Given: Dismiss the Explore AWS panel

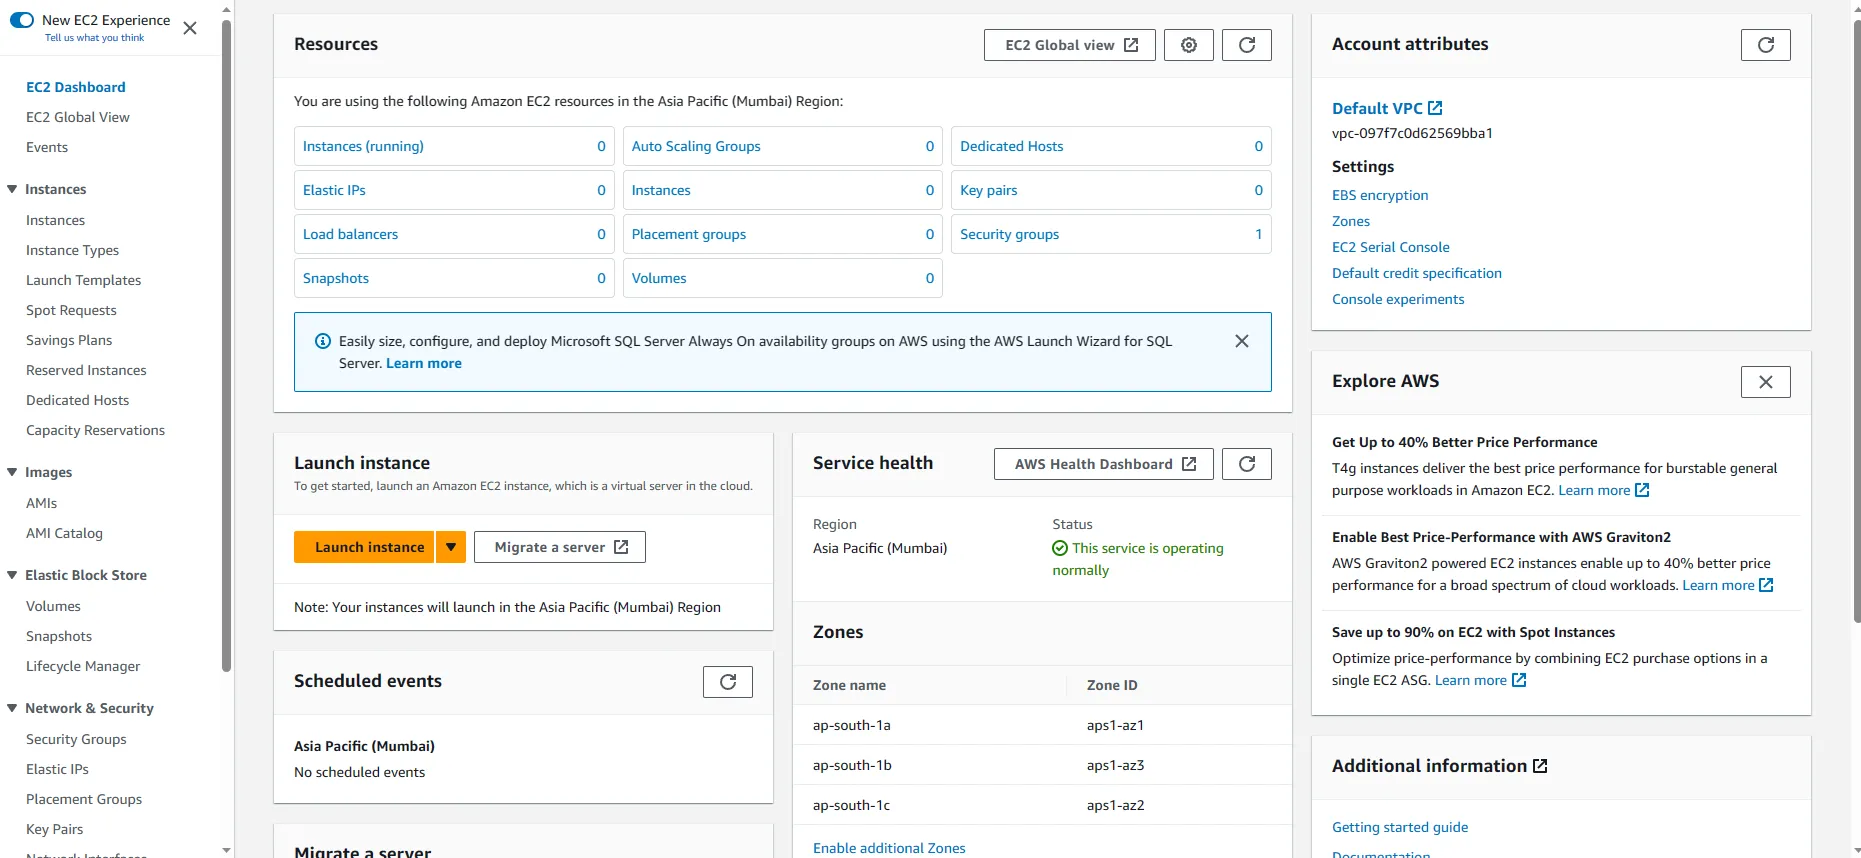Looking at the screenshot, I should point(1766,382).
